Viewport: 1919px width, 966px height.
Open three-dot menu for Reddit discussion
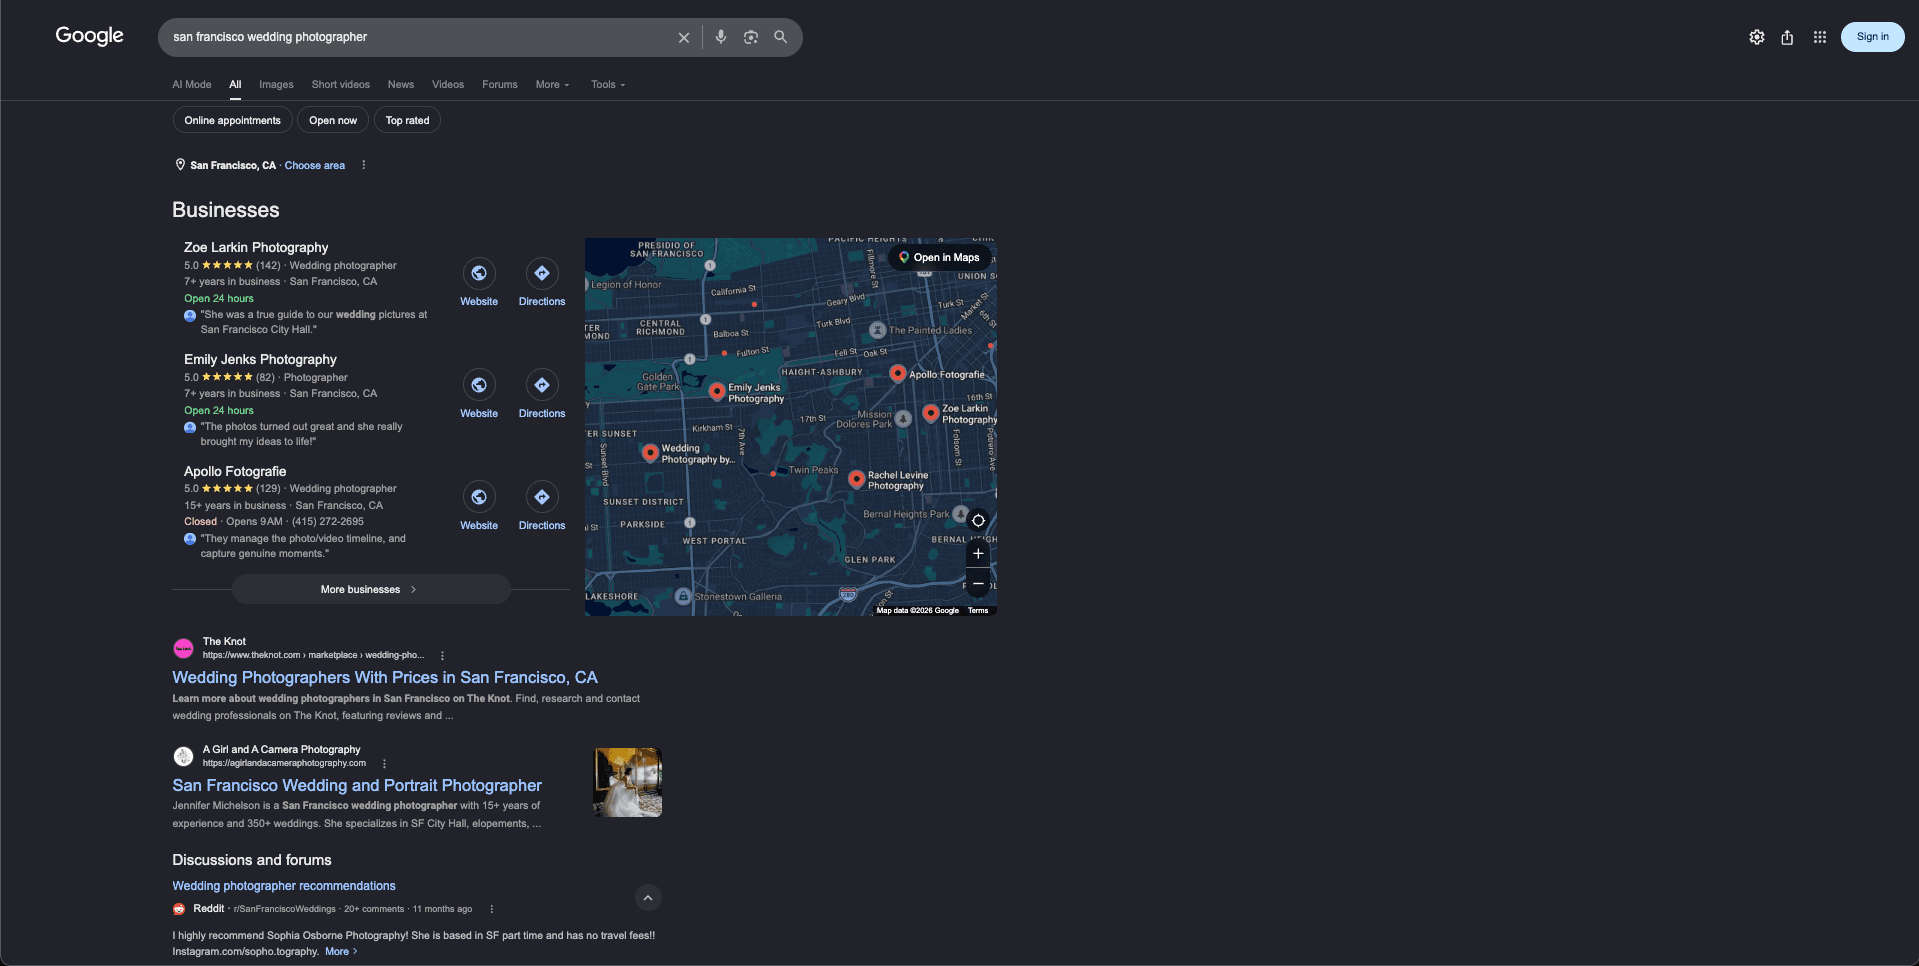pyautogui.click(x=491, y=909)
